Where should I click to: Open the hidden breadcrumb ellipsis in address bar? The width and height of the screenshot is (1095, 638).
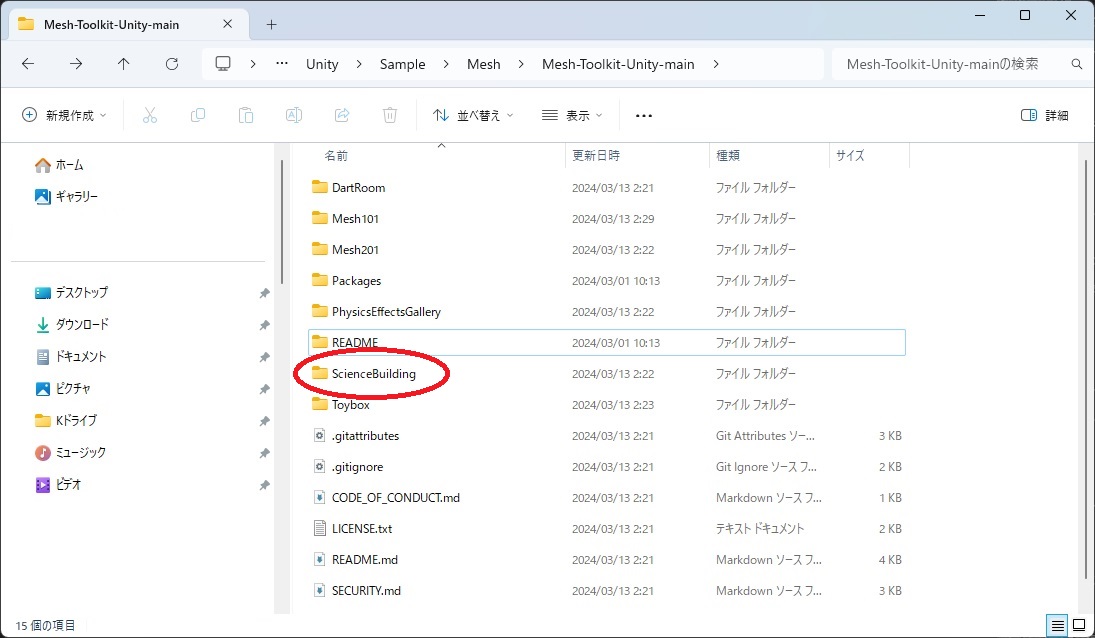point(281,64)
